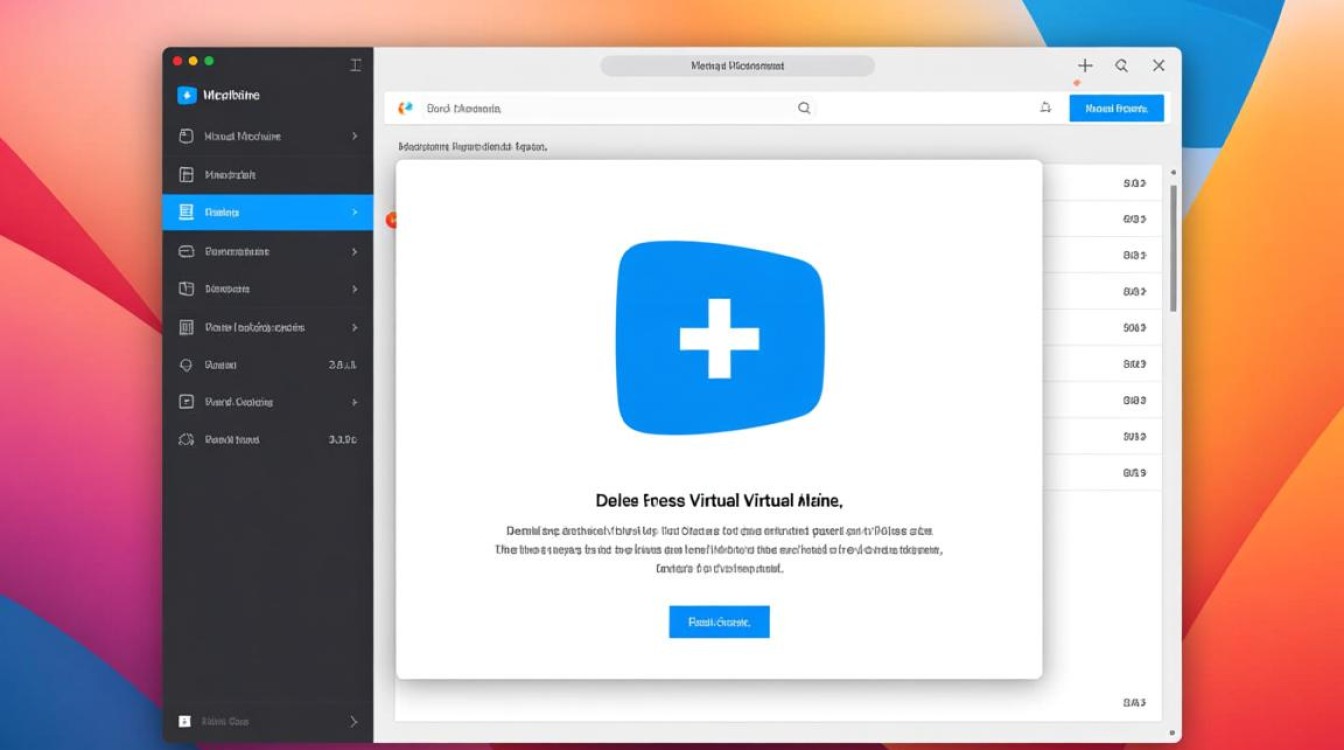Click the lightbulb-shaped icon in the sidebar
The height and width of the screenshot is (750, 1344).
pos(186,365)
